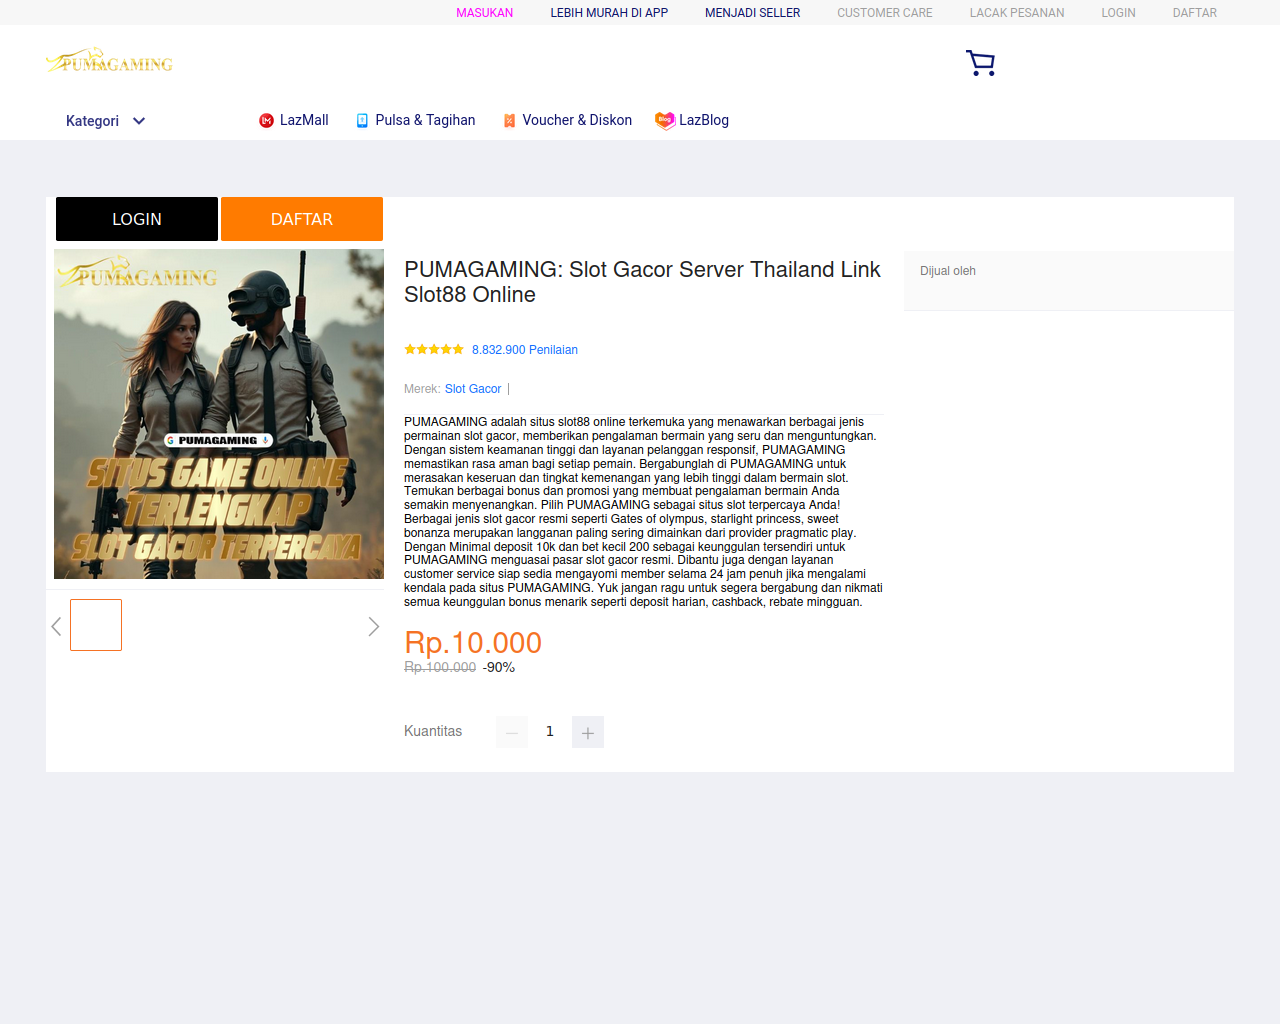Open the shopping cart icon
1280x1024 pixels.
click(980, 63)
